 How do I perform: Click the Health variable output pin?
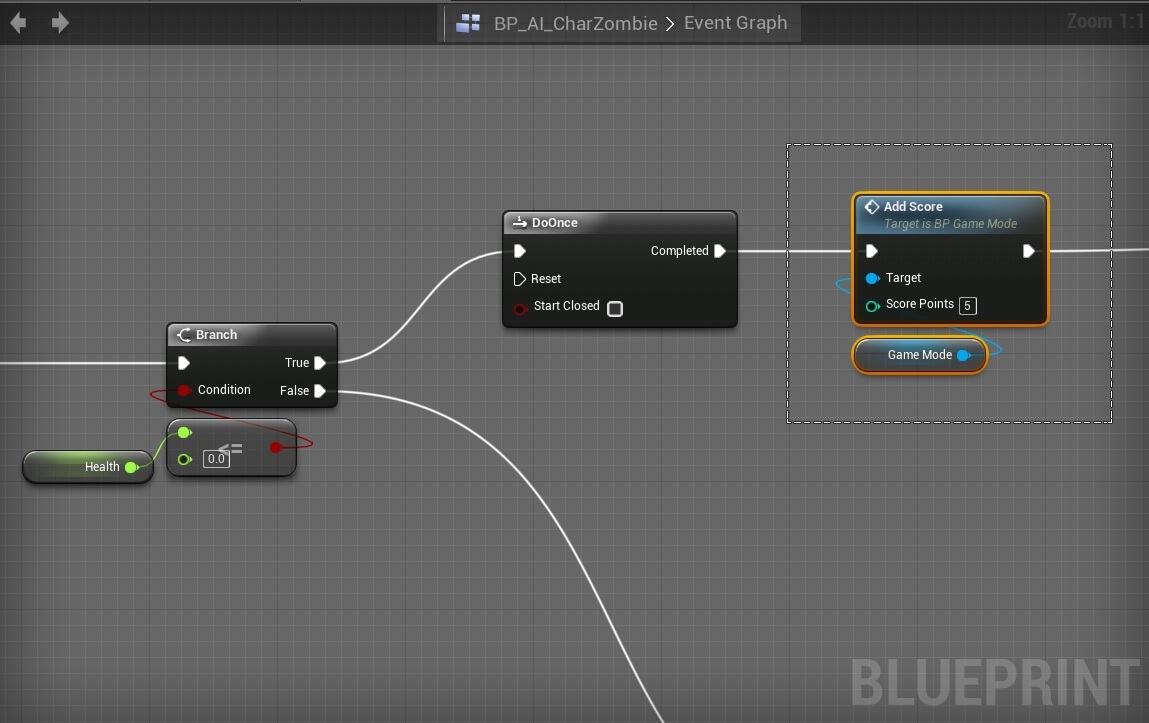tap(131, 467)
